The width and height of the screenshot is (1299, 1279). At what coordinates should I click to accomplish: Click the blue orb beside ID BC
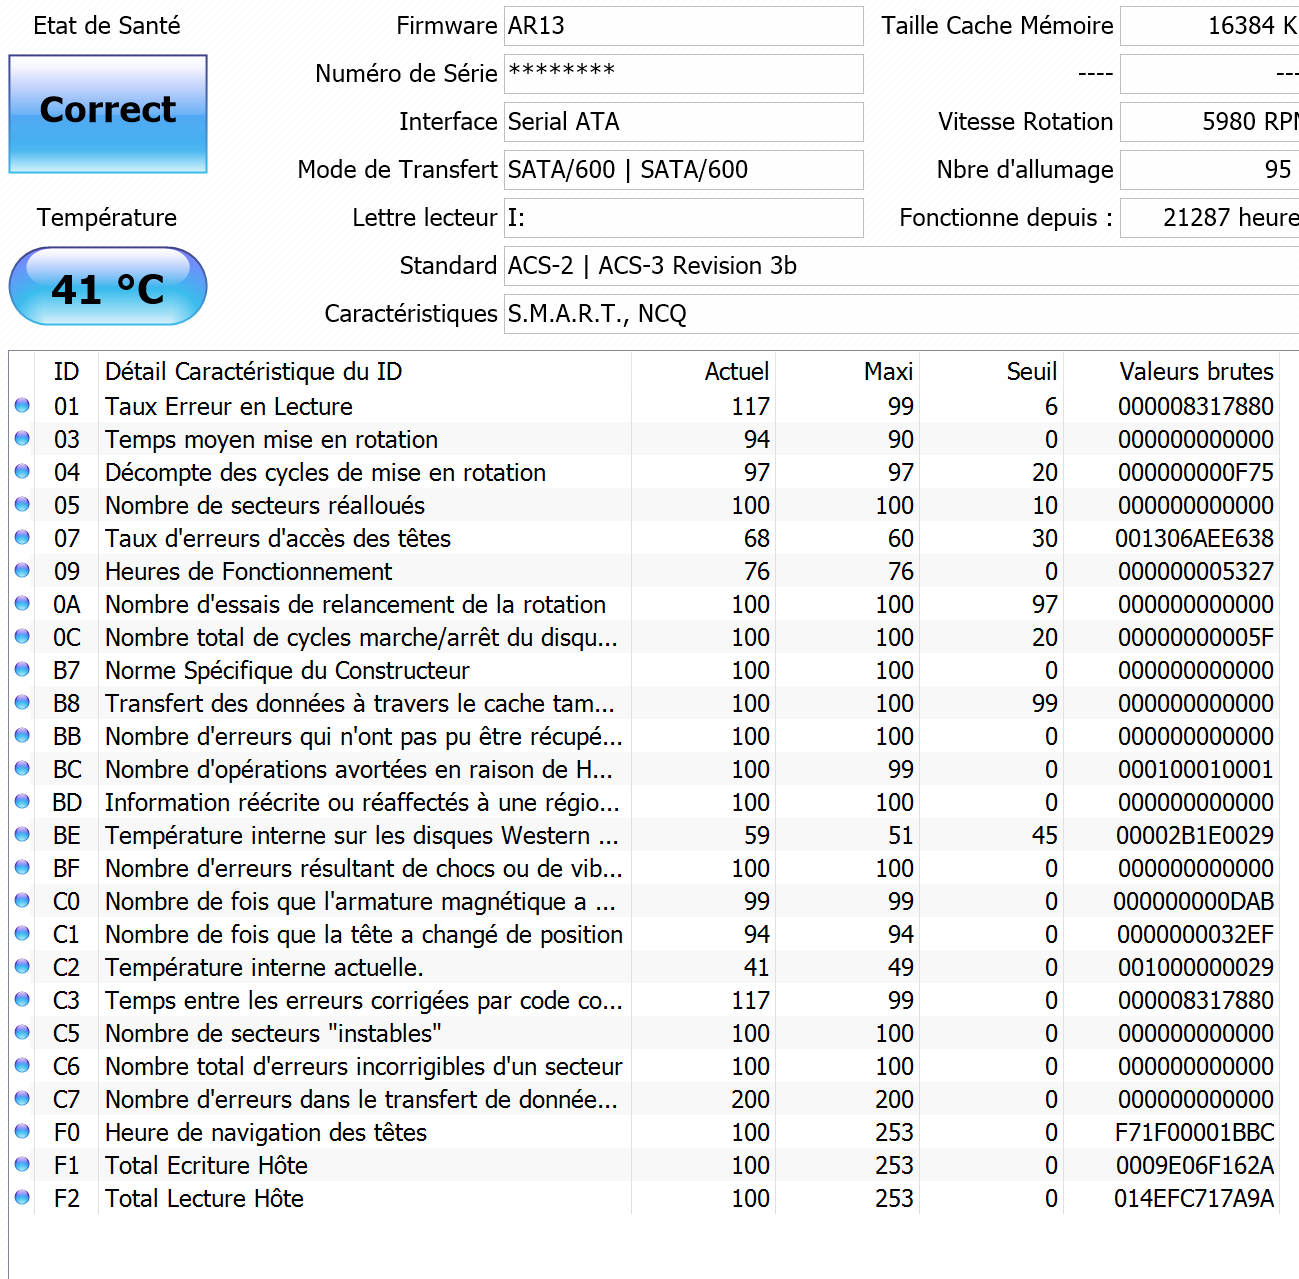(x=22, y=768)
